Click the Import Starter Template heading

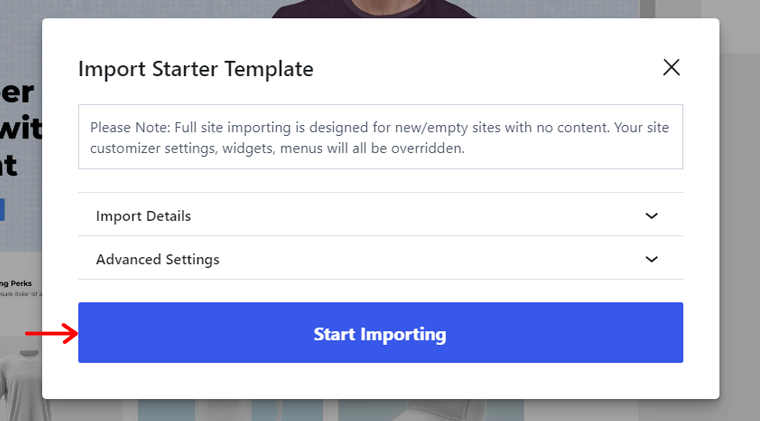click(x=196, y=69)
